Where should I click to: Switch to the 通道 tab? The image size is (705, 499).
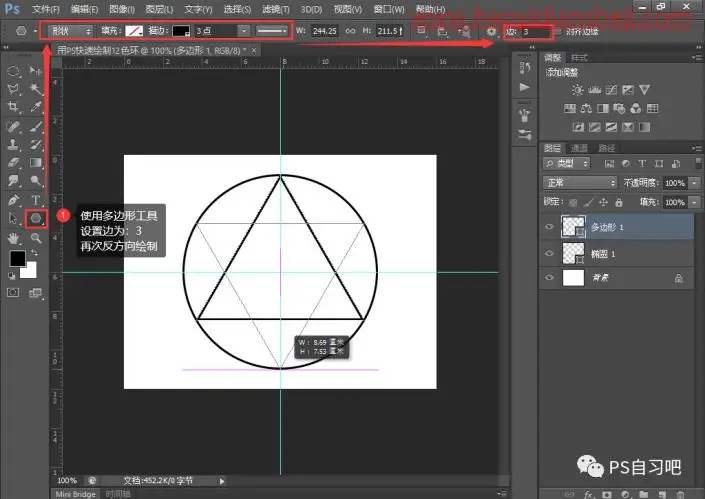tap(579, 148)
